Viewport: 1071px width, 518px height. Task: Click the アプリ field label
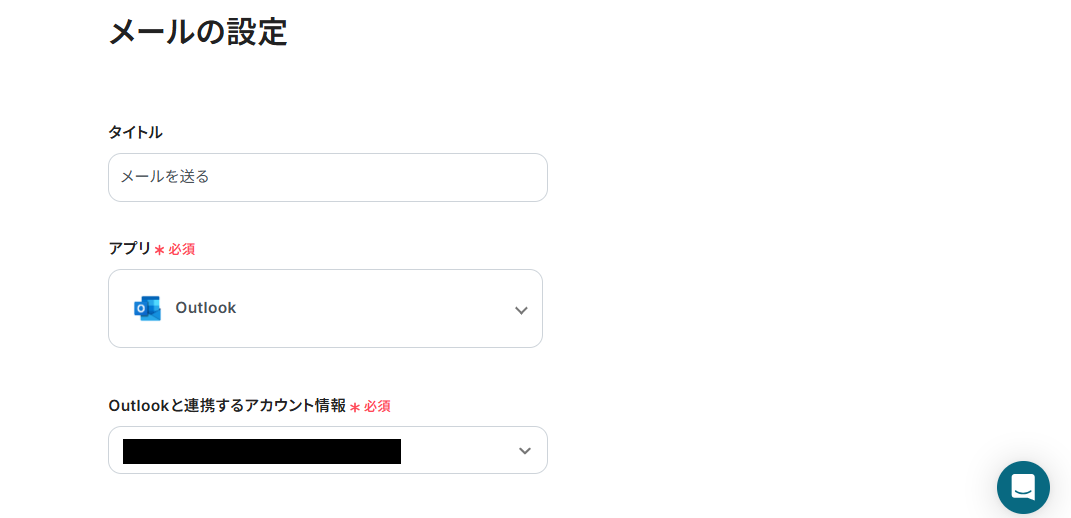point(129,248)
